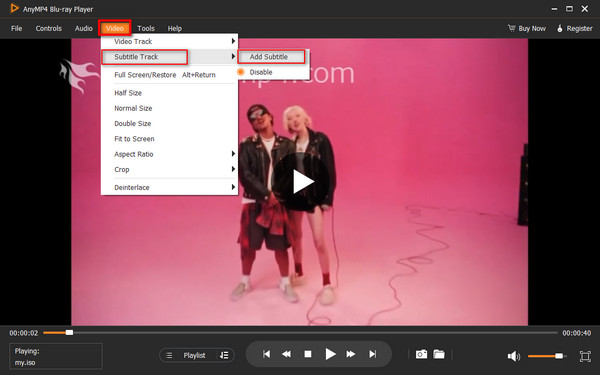Open playlist with the list lines icon
600x375 pixels.
click(x=169, y=355)
